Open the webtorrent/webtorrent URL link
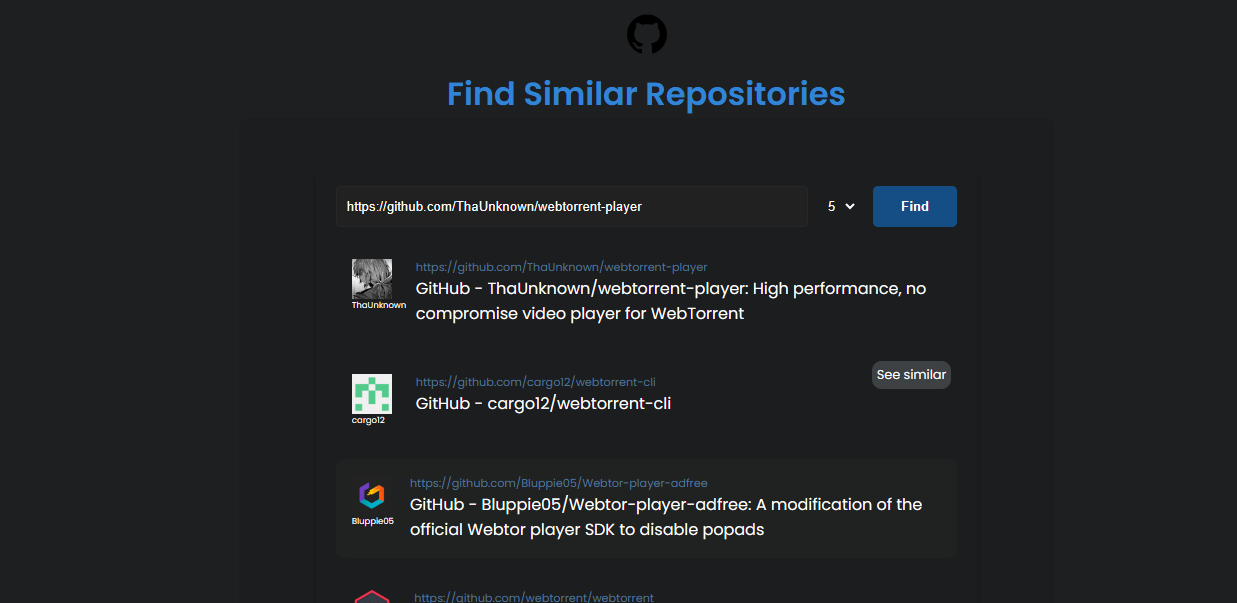Image resolution: width=1237 pixels, height=603 pixels. coord(534,597)
